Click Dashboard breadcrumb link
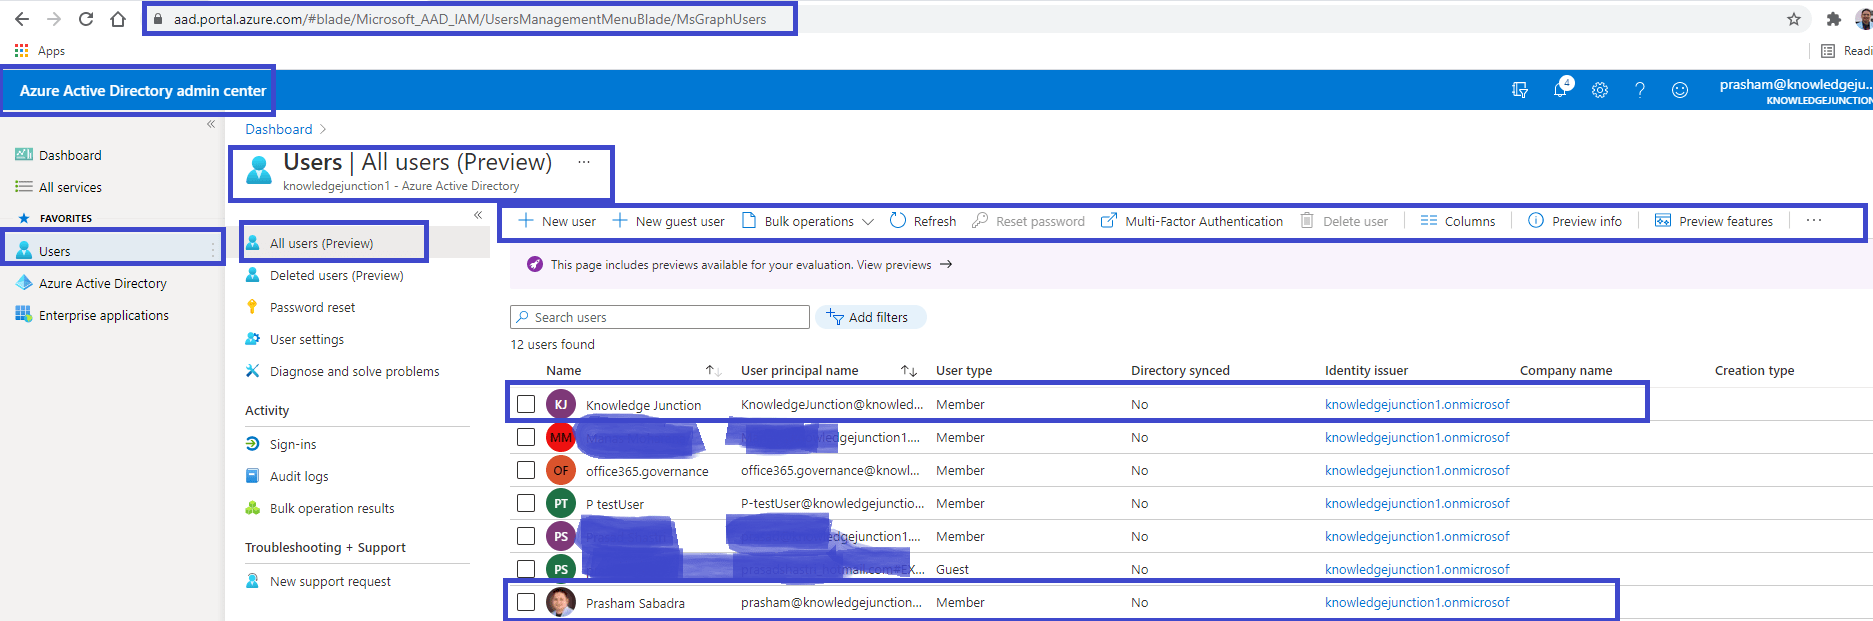1873x621 pixels. [279, 129]
